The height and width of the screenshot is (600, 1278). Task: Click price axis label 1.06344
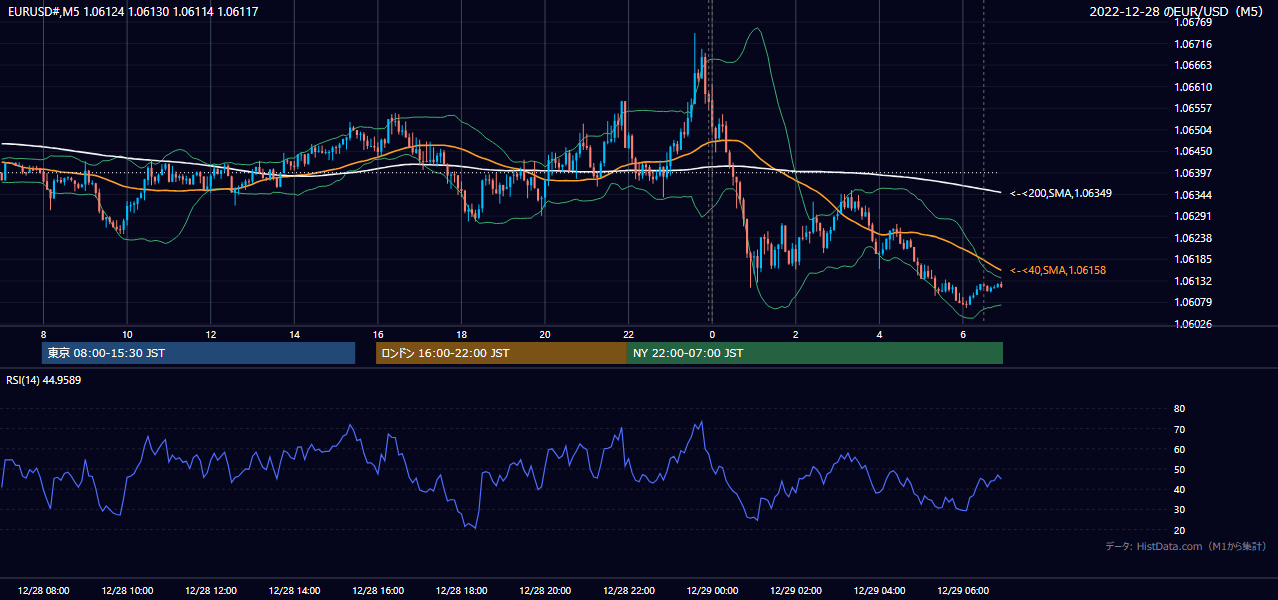[x=1194, y=195]
